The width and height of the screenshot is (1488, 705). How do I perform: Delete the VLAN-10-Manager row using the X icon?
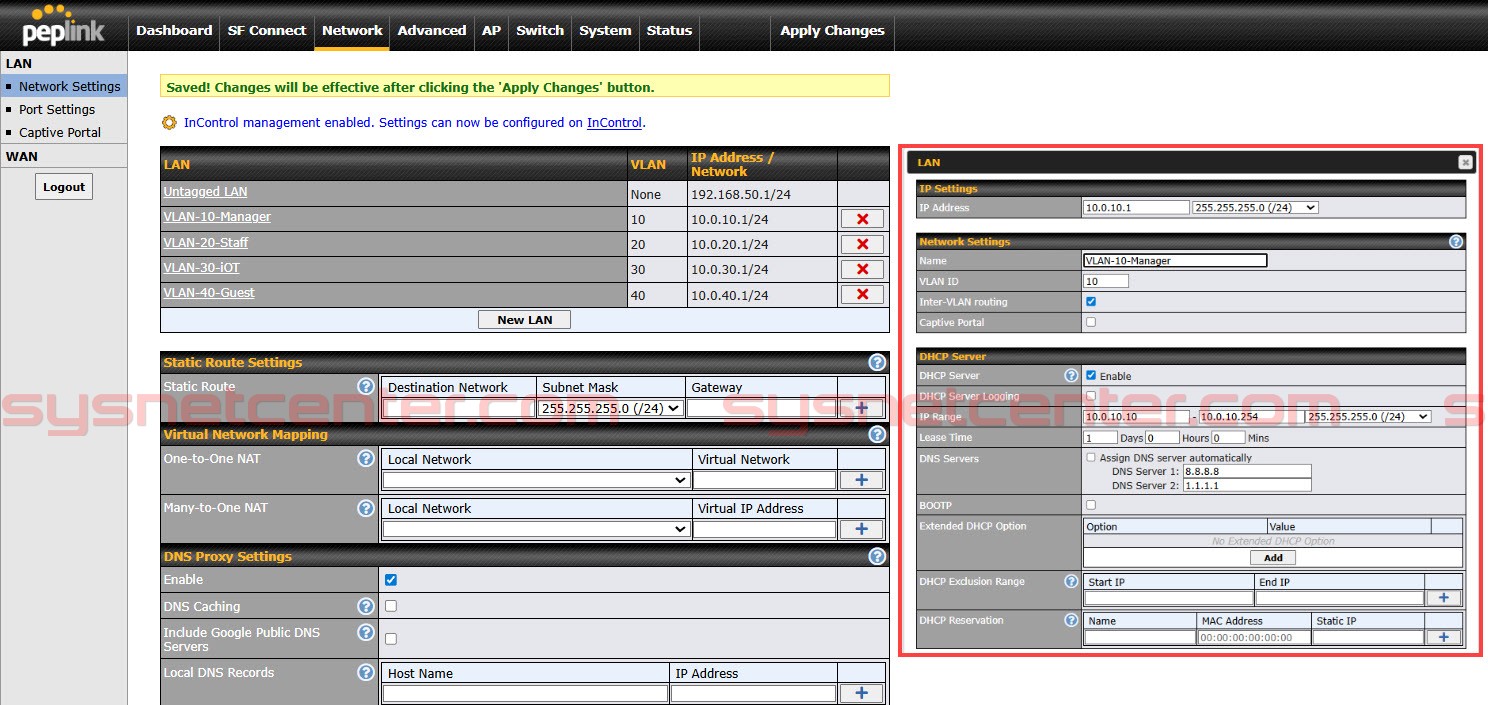tap(862, 219)
